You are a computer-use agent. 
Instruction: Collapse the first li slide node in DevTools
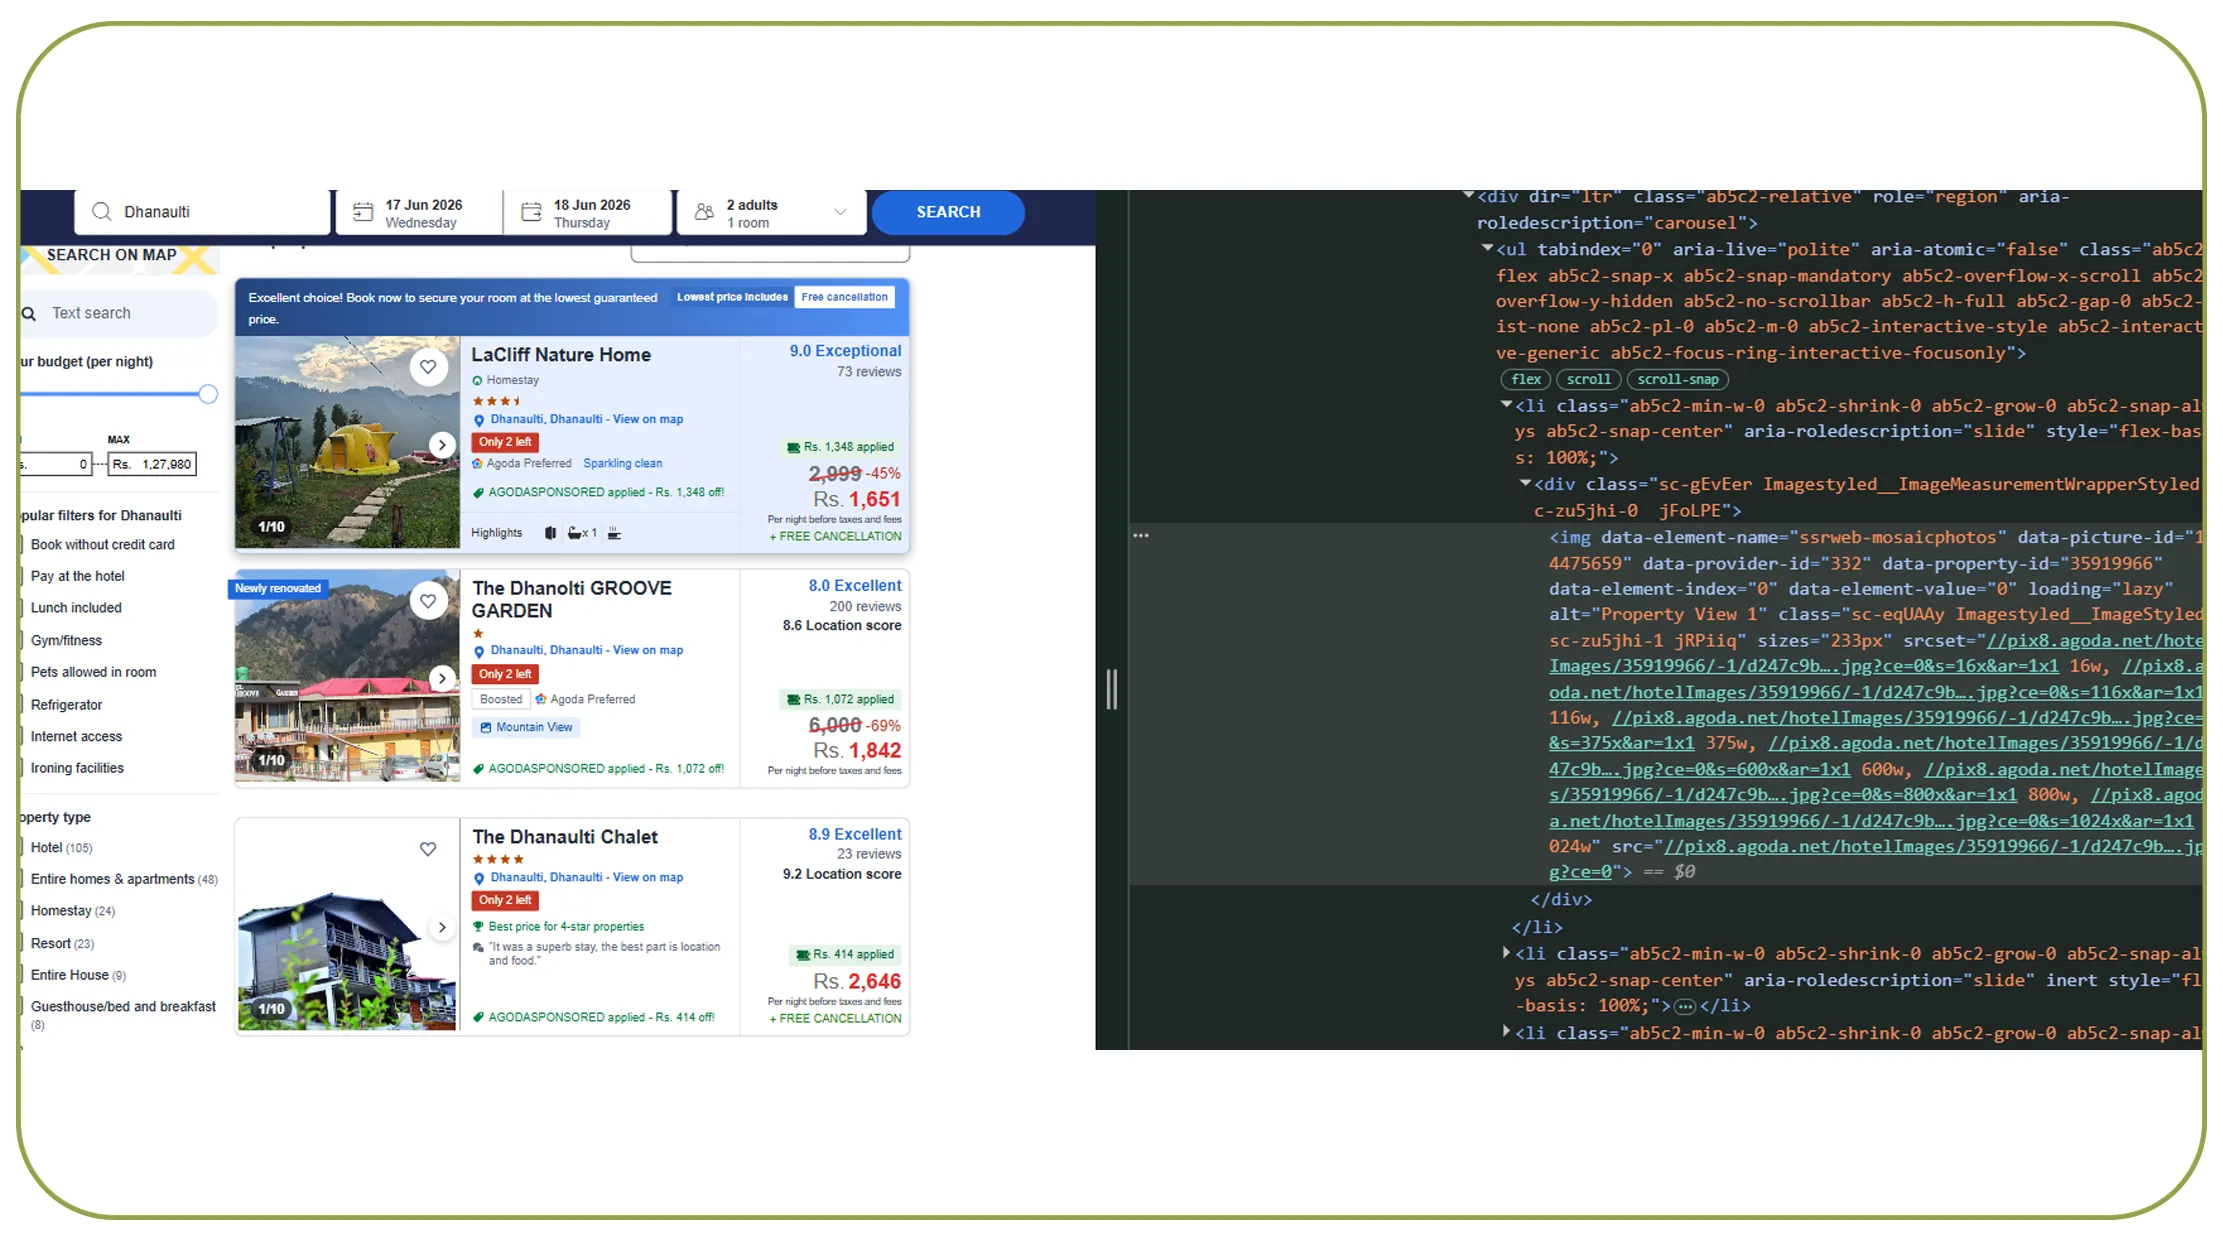tap(1506, 405)
